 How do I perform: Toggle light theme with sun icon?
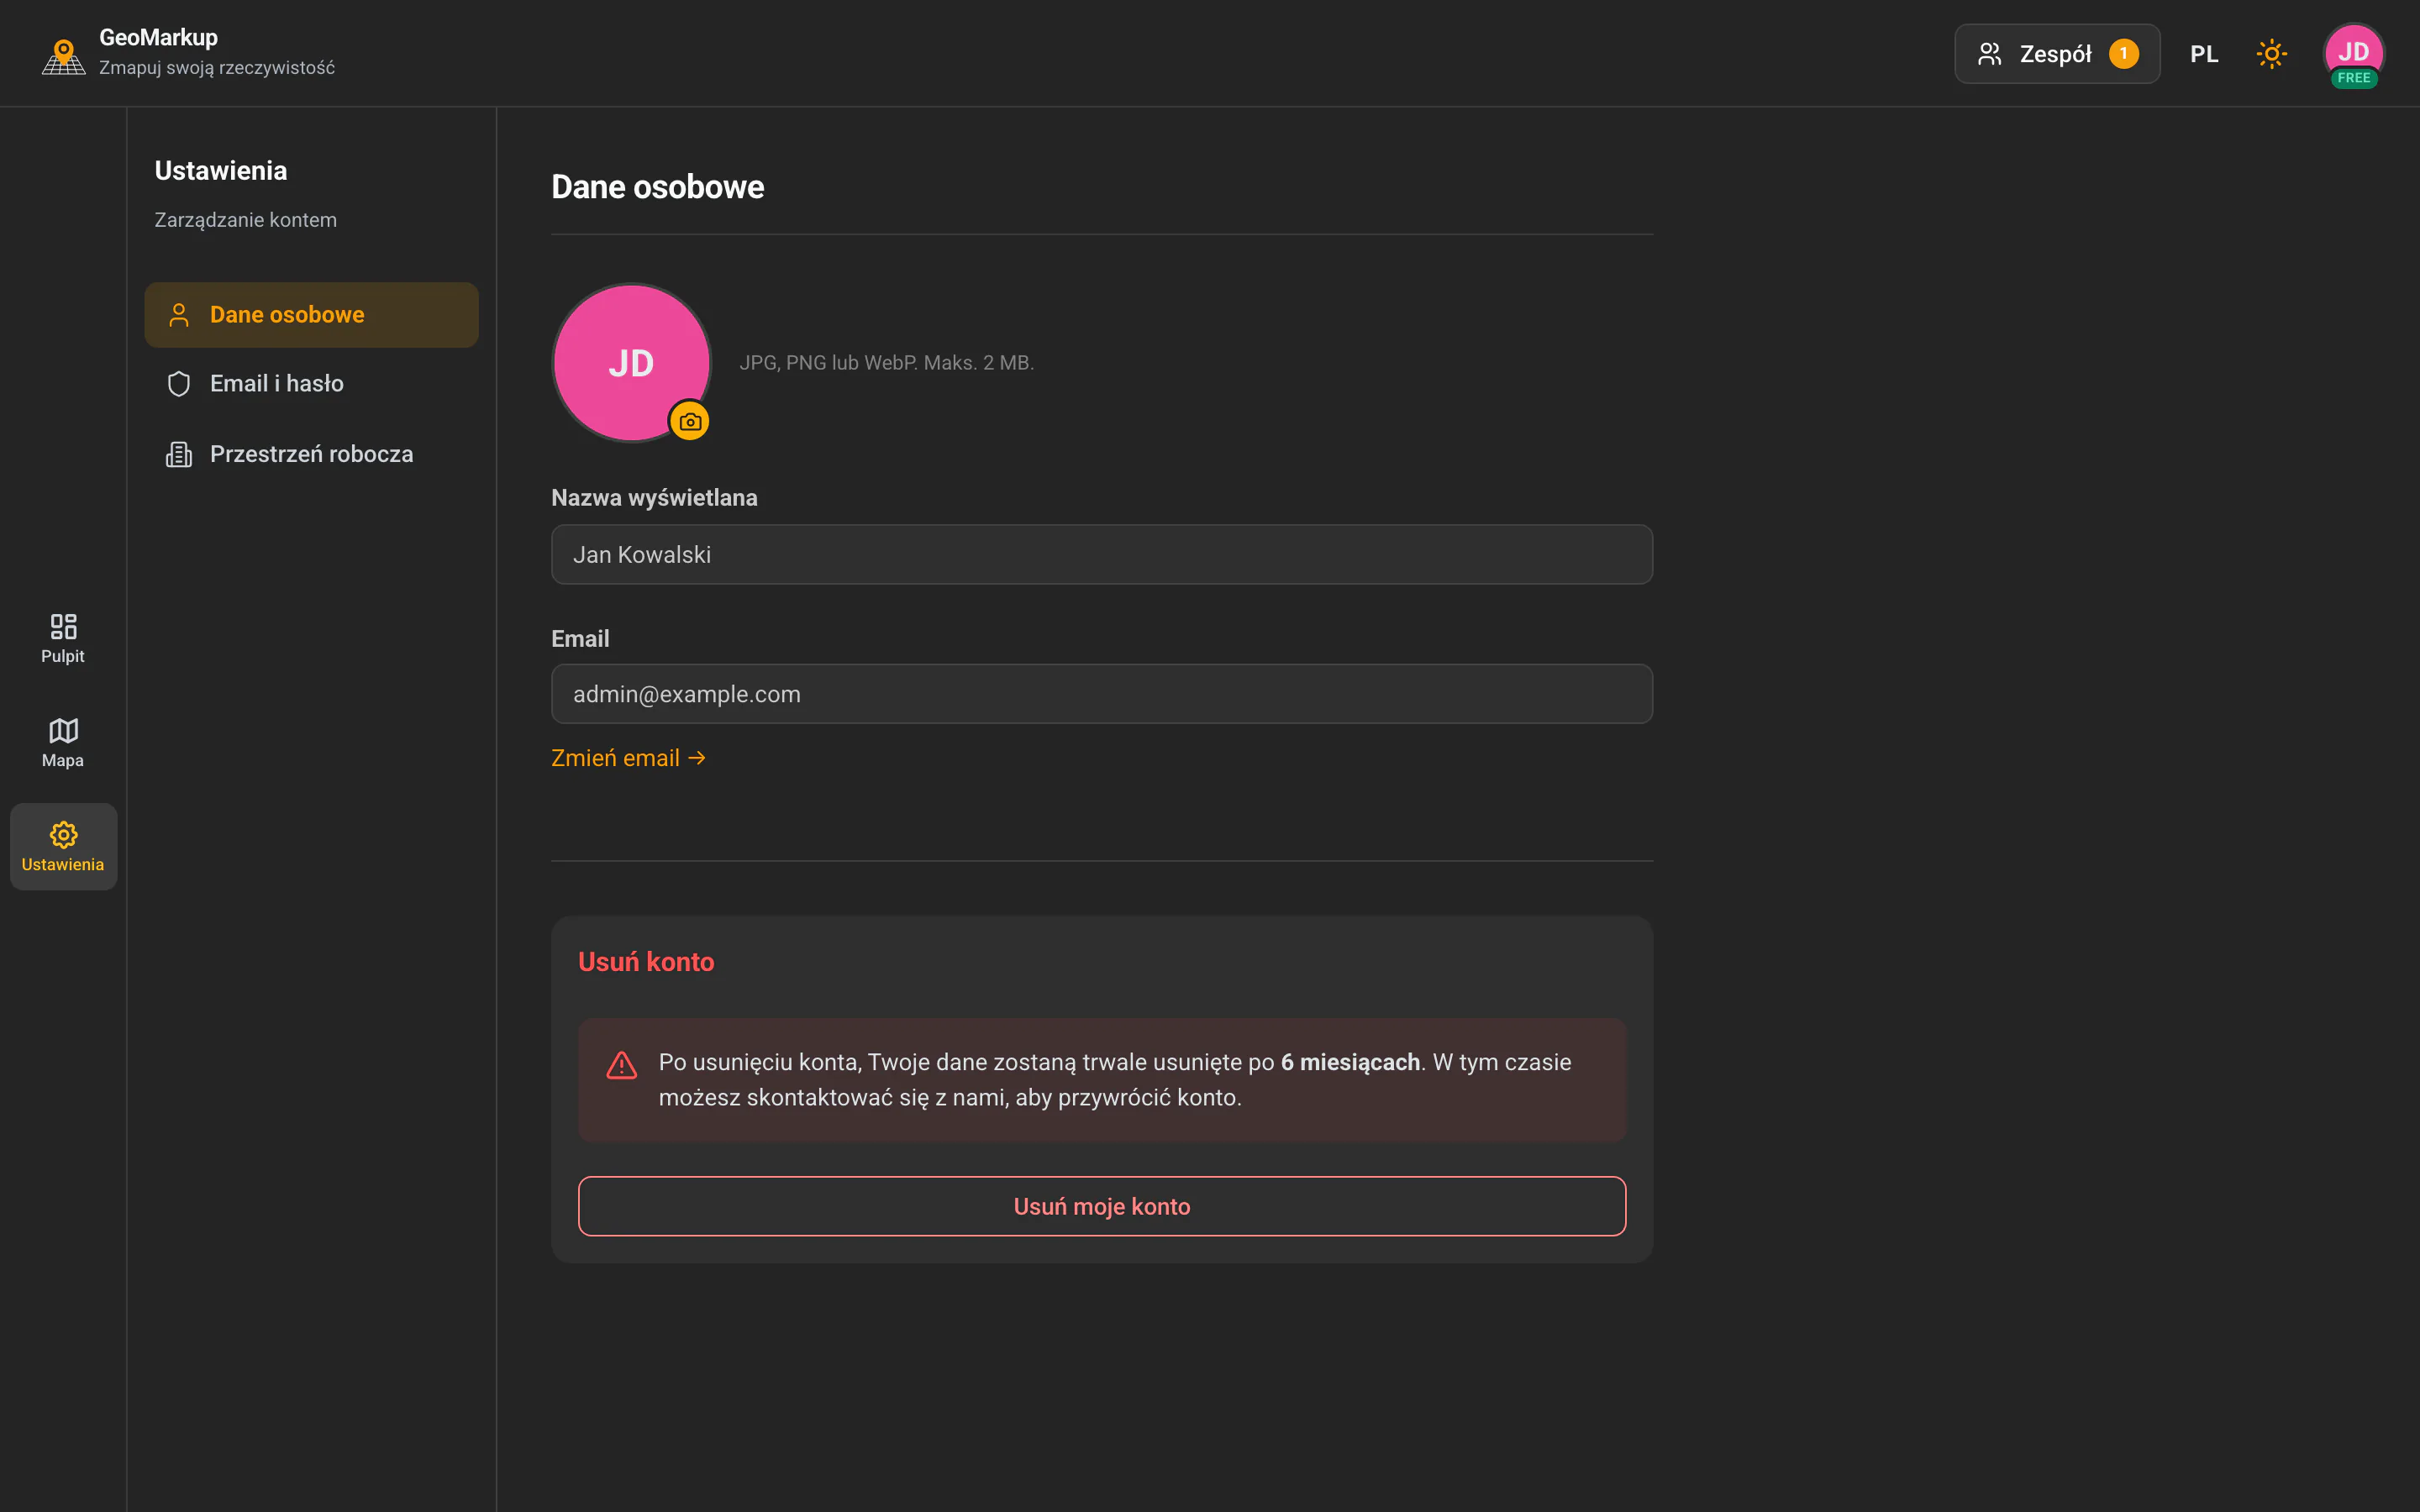[2271, 54]
